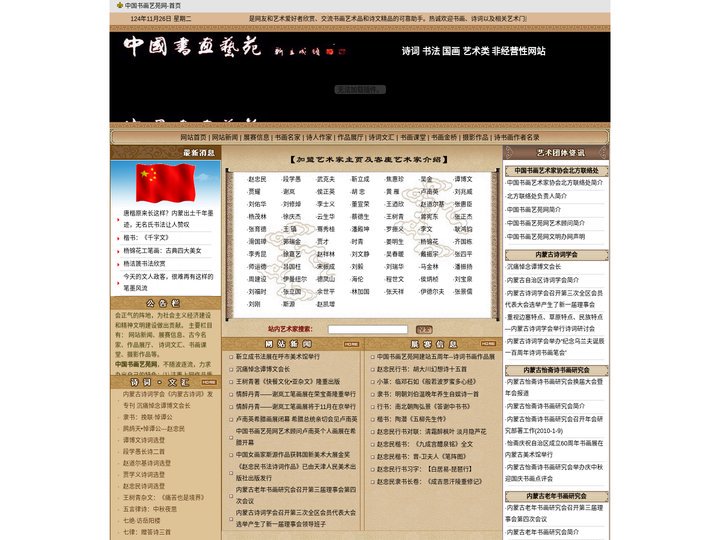Open 内蒙古自治区诗词学会简介

[x=542, y=280]
